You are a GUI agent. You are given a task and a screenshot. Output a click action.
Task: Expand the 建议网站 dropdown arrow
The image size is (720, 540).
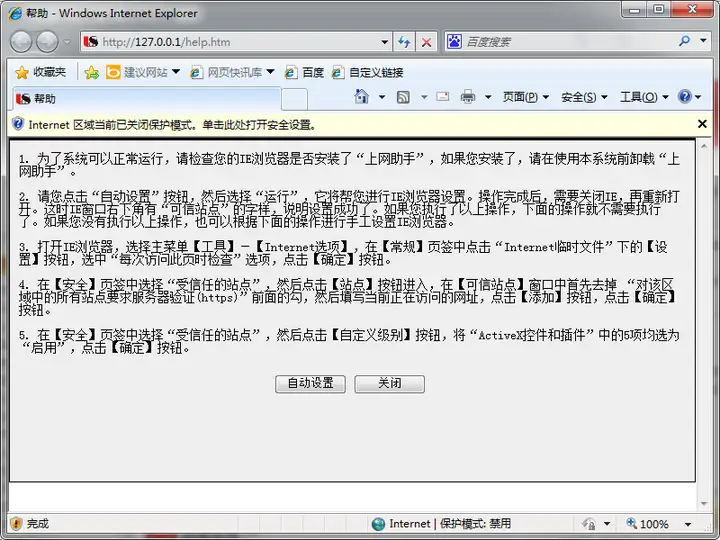coord(176,72)
